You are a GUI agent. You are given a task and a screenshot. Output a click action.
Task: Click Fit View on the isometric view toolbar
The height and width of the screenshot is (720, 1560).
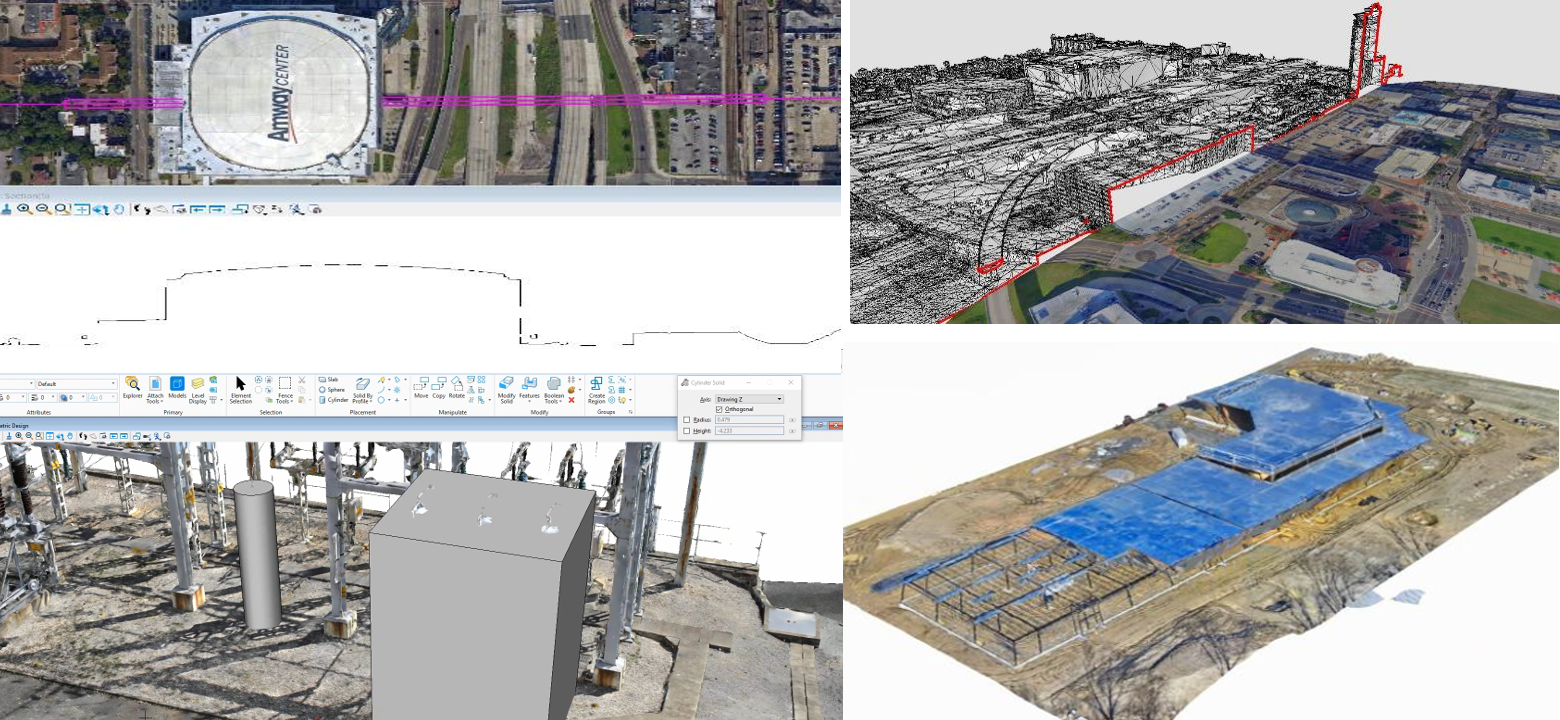coord(50,436)
